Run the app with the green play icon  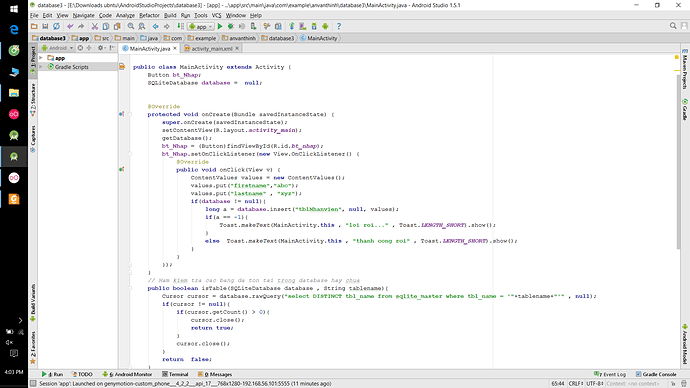tap(220, 26)
